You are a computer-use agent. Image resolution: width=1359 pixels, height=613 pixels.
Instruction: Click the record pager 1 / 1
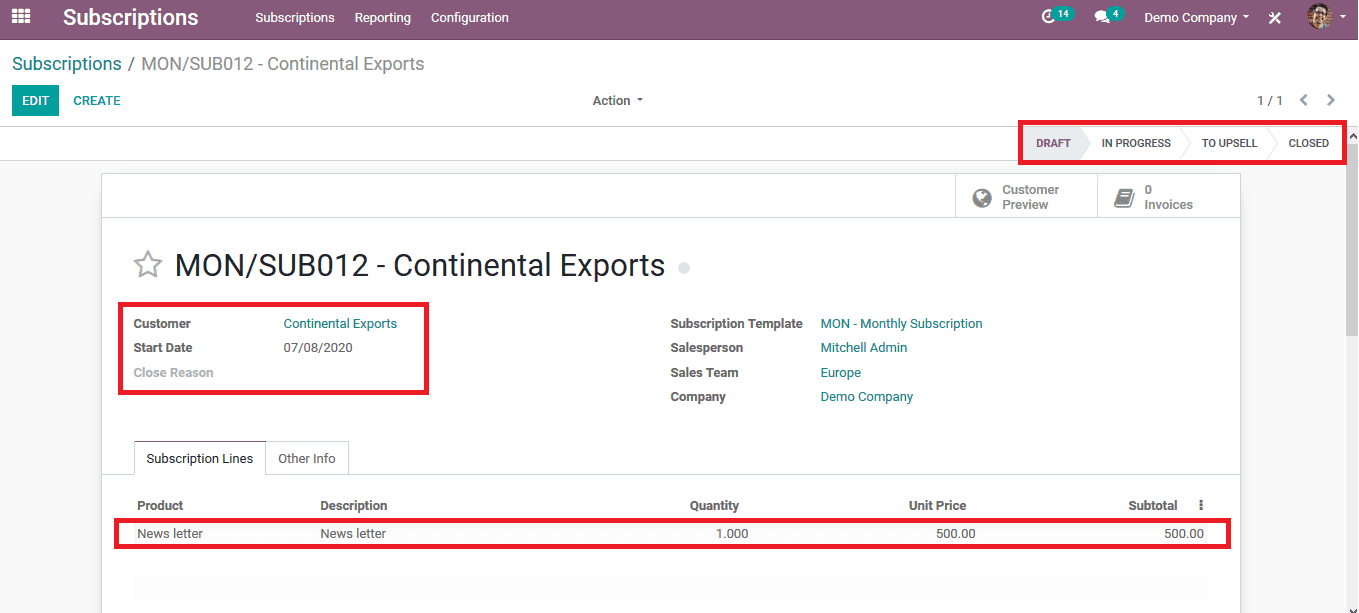click(1270, 101)
